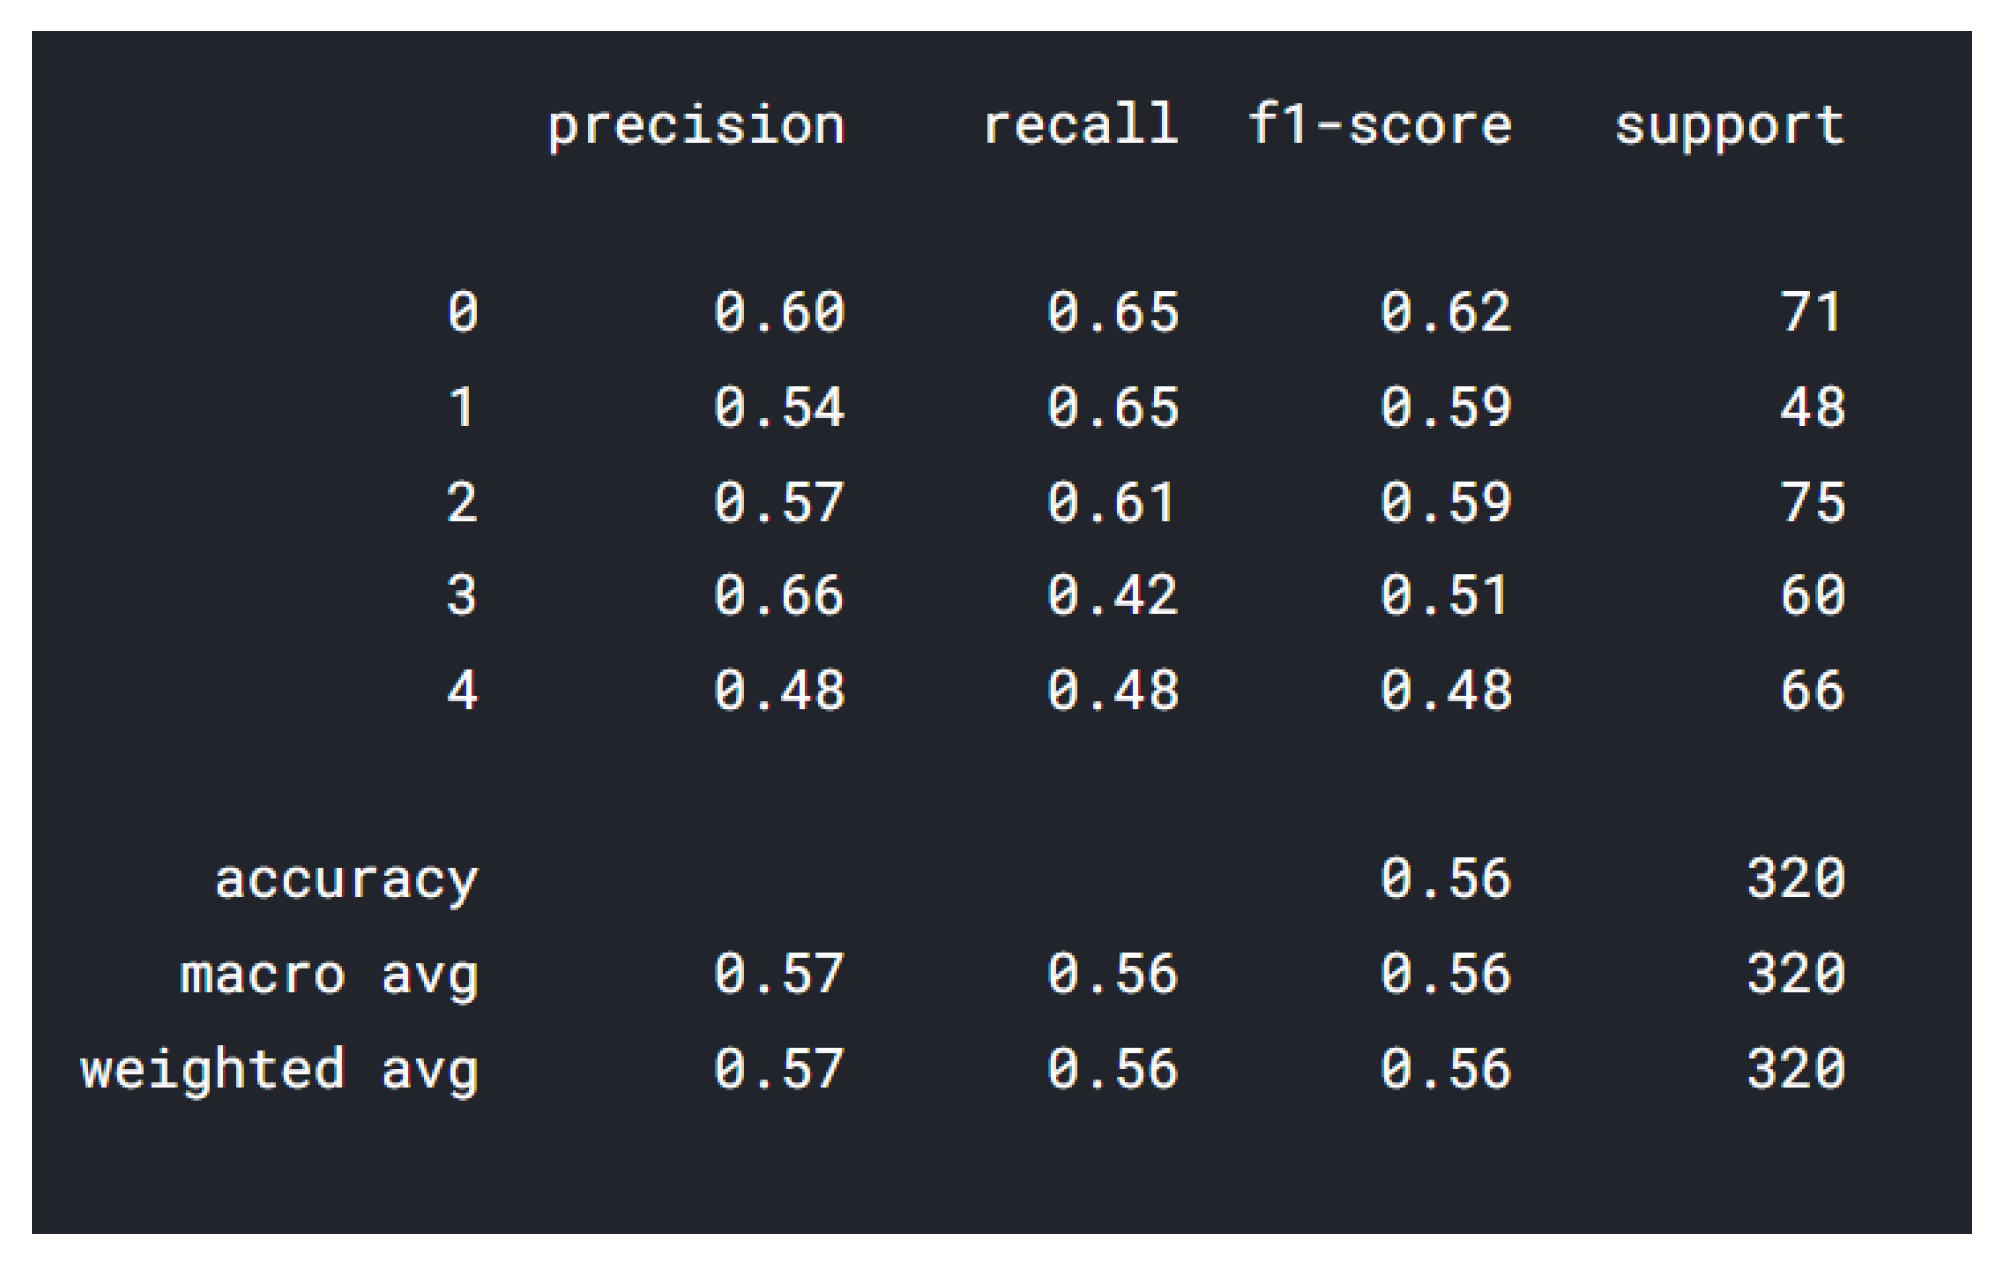The width and height of the screenshot is (2004, 1266).
Task: Click the weighted avg row label
Action: pyautogui.click(x=279, y=1070)
